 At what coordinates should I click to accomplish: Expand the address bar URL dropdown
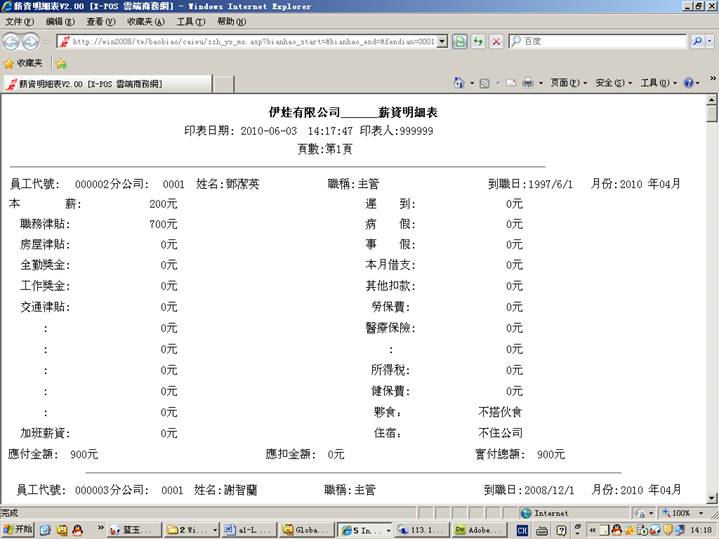[x=443, y=41]
